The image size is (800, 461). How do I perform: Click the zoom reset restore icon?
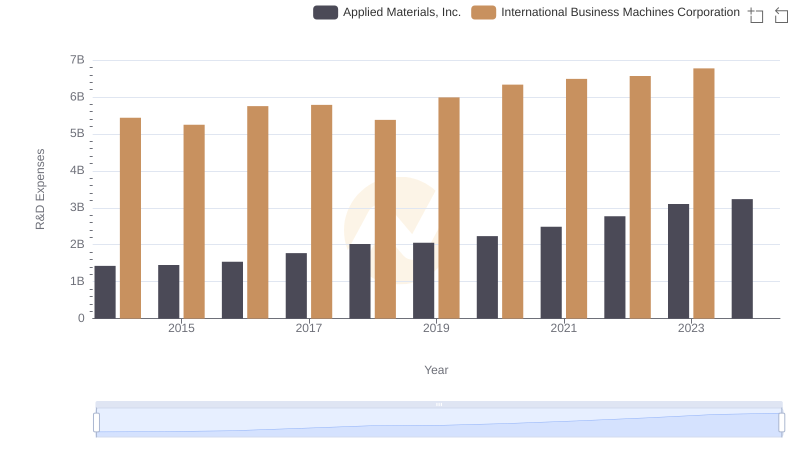coord(781,15)
